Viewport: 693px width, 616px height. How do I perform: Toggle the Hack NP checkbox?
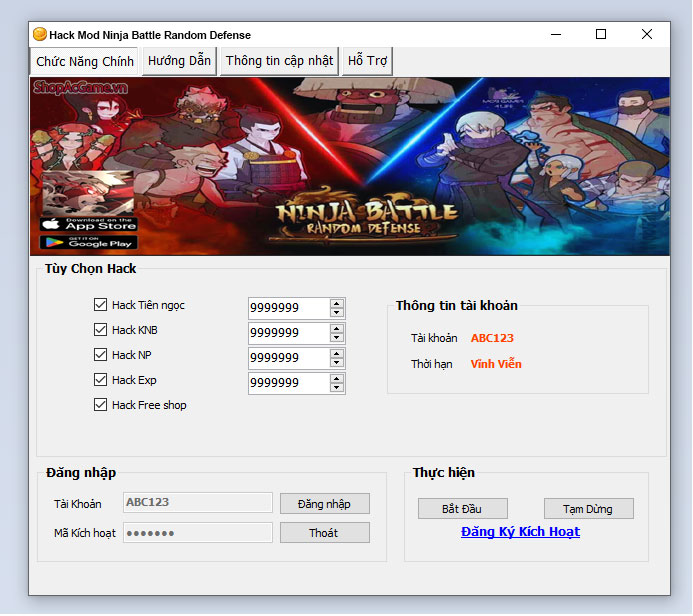100,355
